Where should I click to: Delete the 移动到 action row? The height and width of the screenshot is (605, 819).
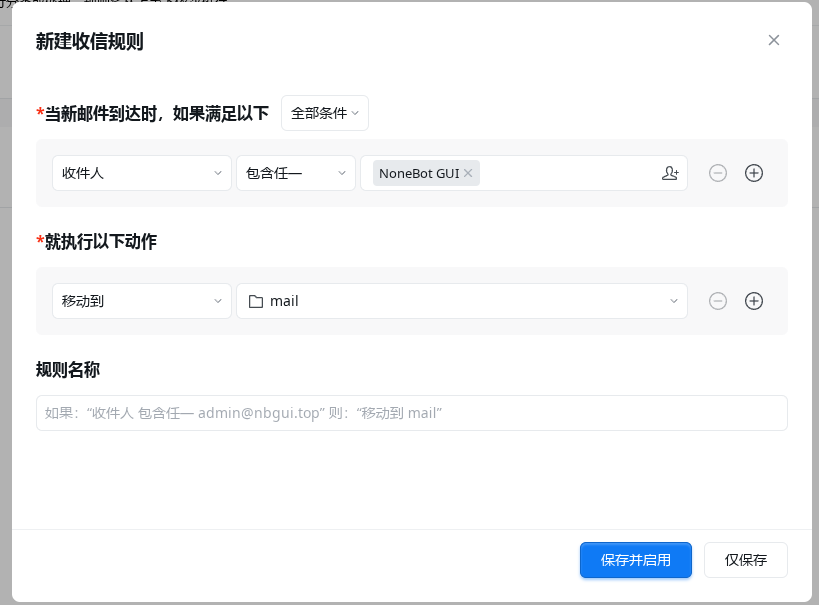(717, 301)
